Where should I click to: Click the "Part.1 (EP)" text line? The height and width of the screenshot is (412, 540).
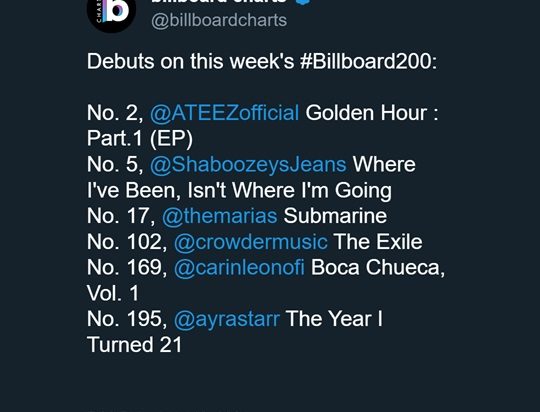[x=140, y=139]
